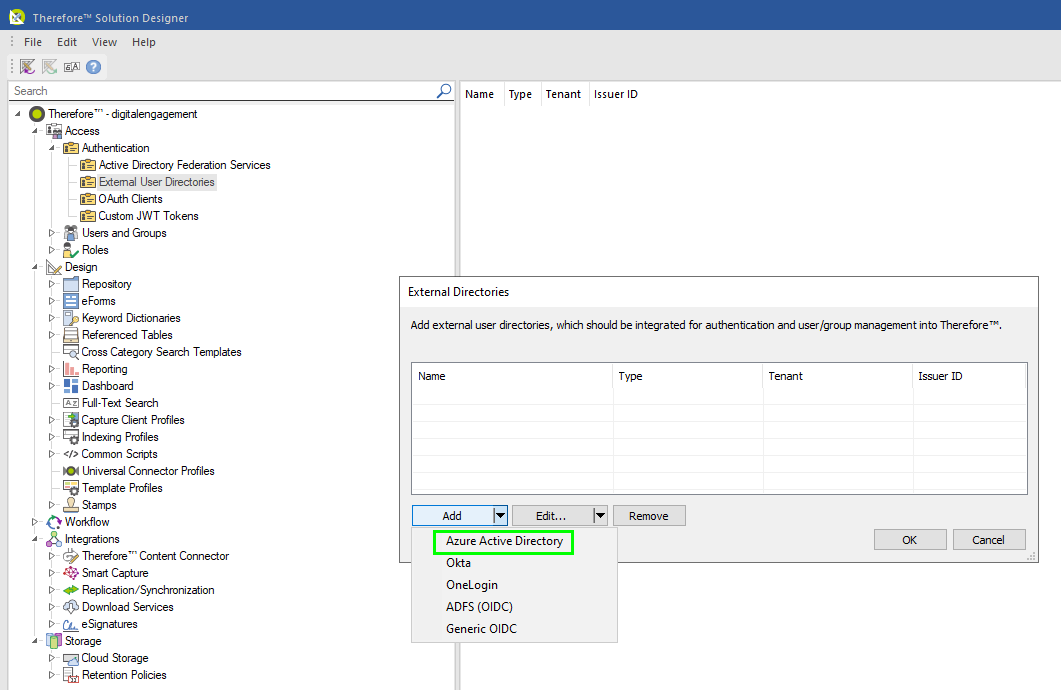Choose Okta from the Add menu

coord(514,563)
